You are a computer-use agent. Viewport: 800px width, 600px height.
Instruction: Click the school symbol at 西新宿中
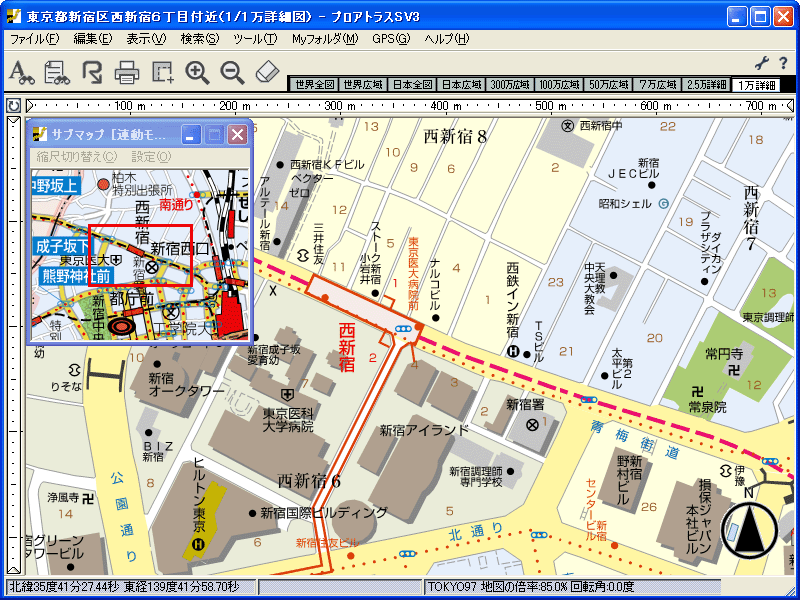567,126
